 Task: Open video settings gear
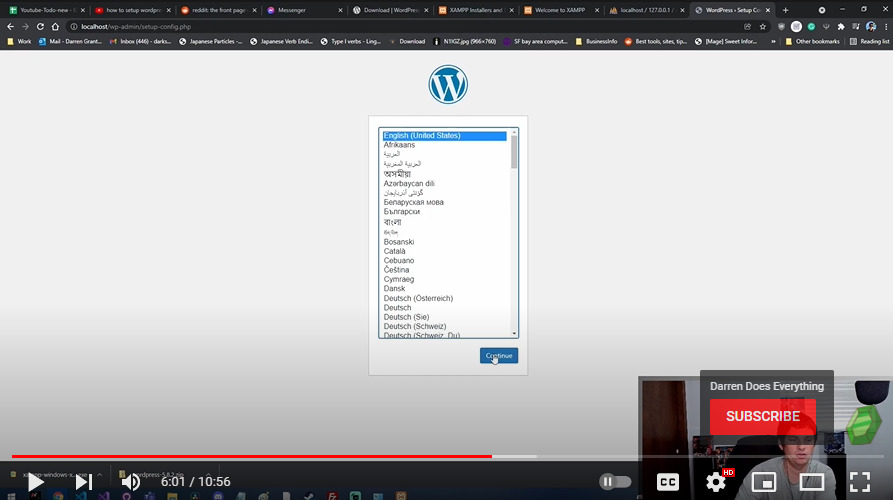(716, 482)
